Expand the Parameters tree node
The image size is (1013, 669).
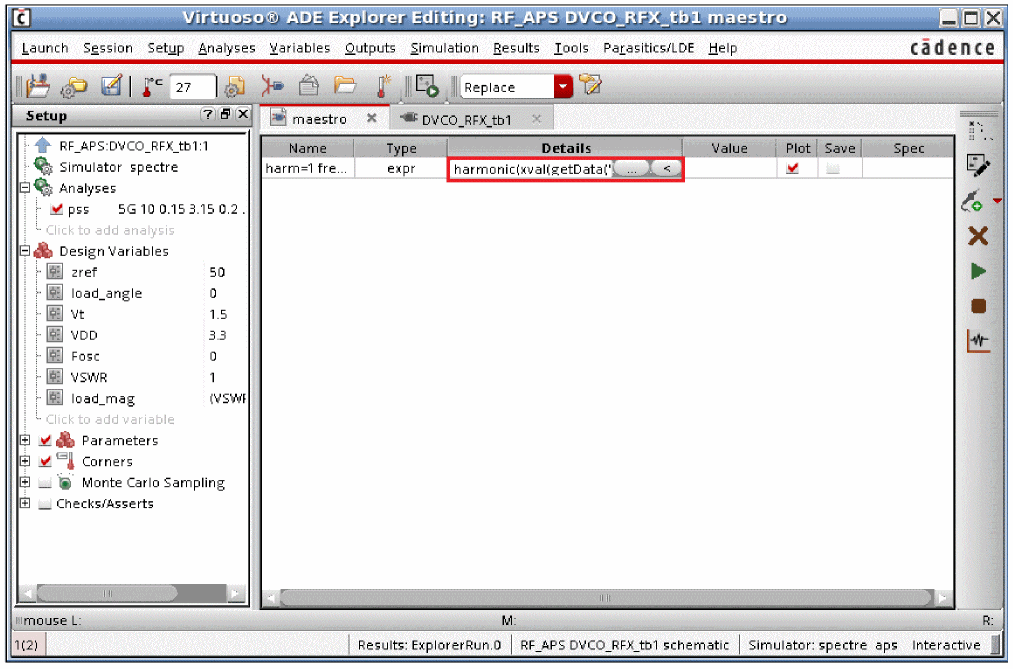[25, 440]
